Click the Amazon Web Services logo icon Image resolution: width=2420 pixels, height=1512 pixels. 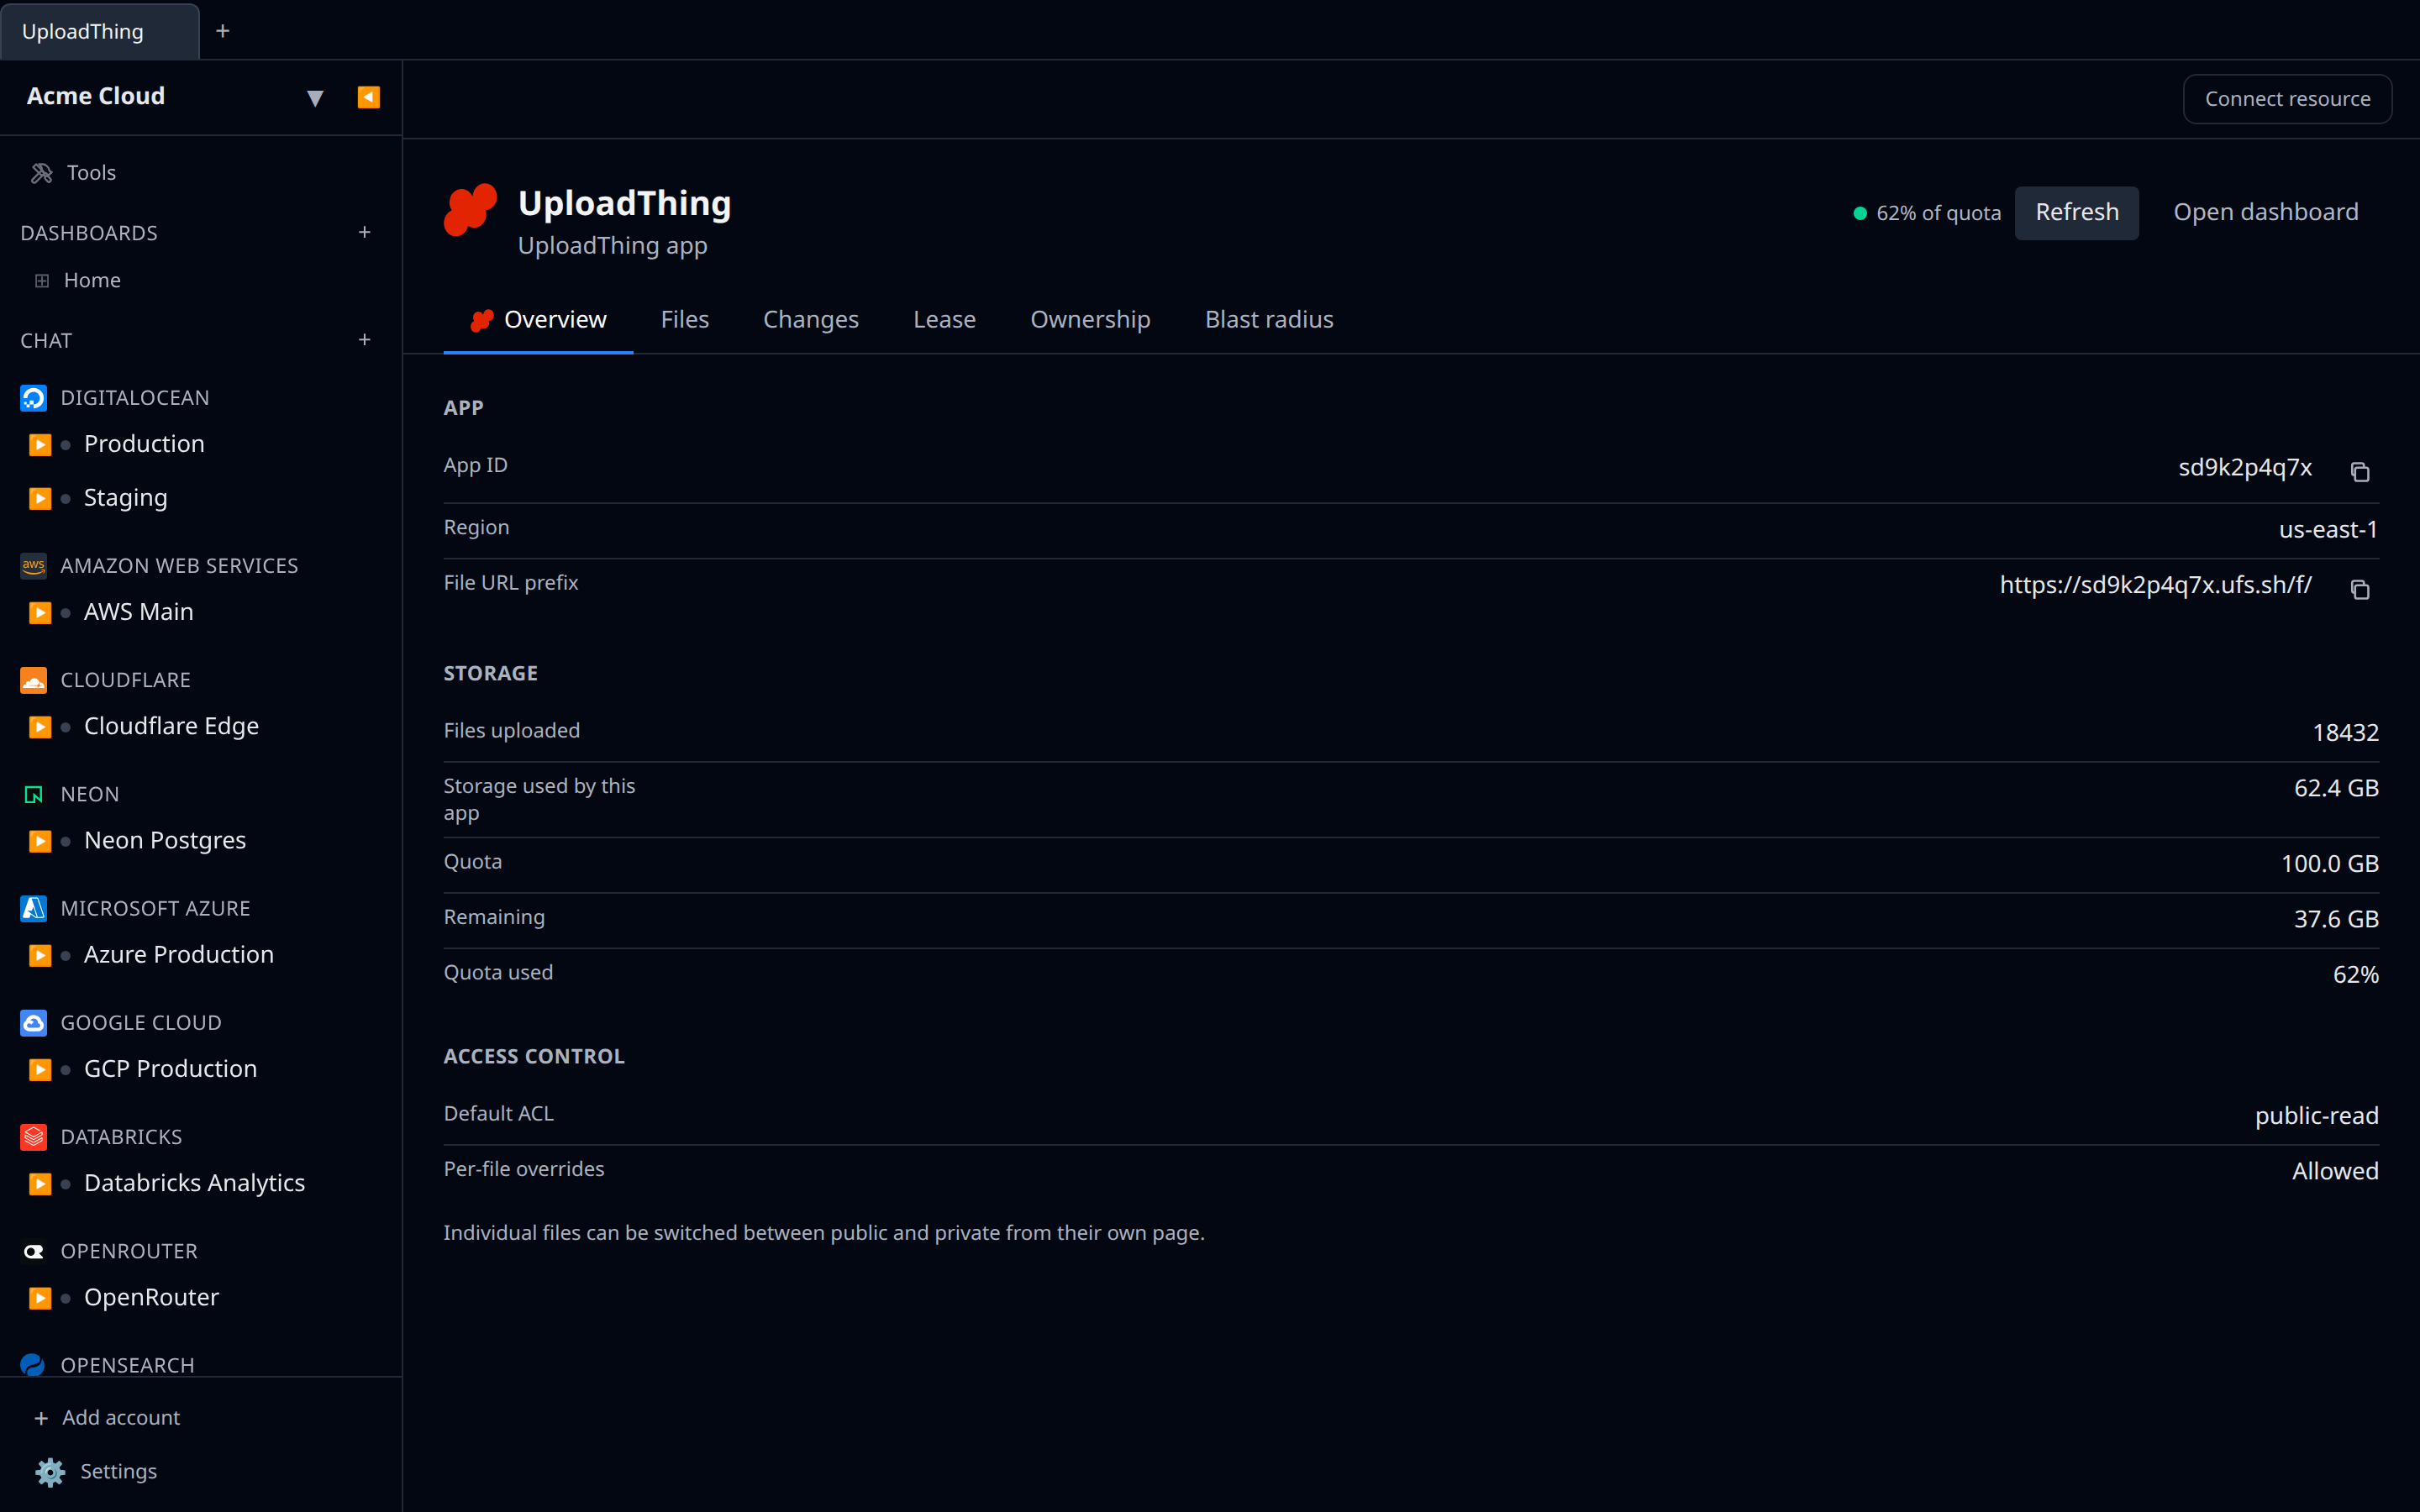click(33, 566)
